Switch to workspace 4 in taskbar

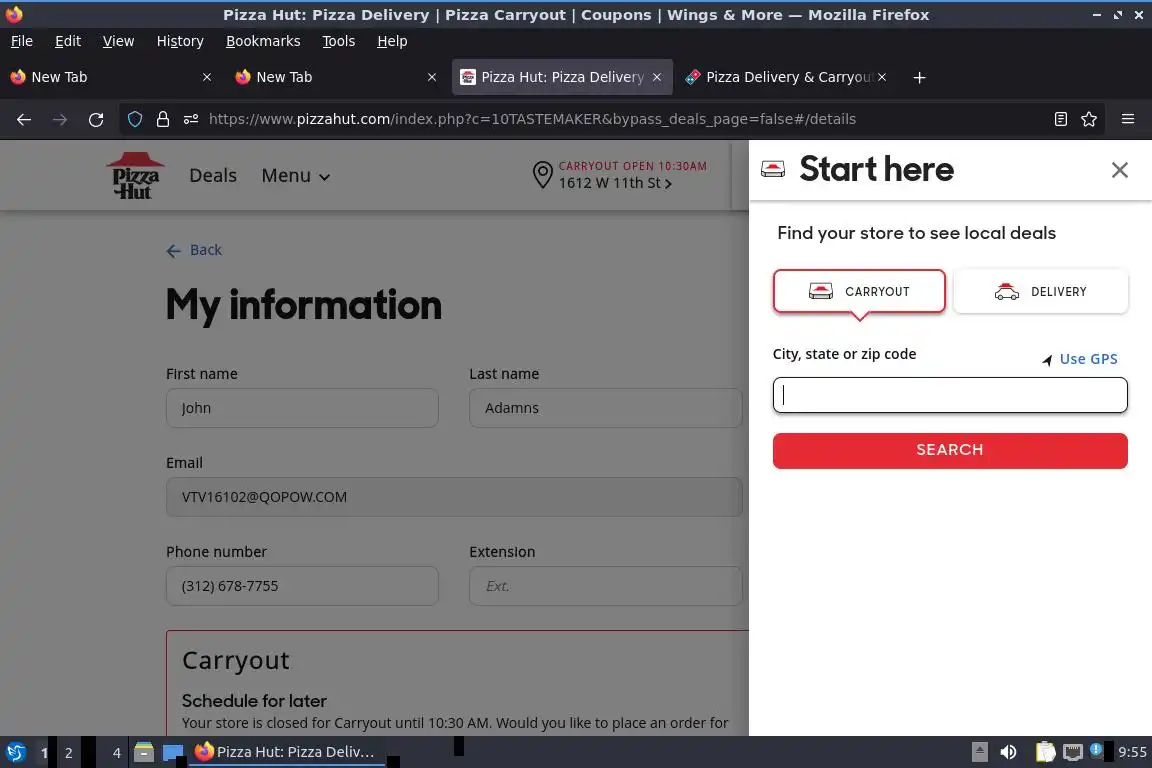(116, 753)
